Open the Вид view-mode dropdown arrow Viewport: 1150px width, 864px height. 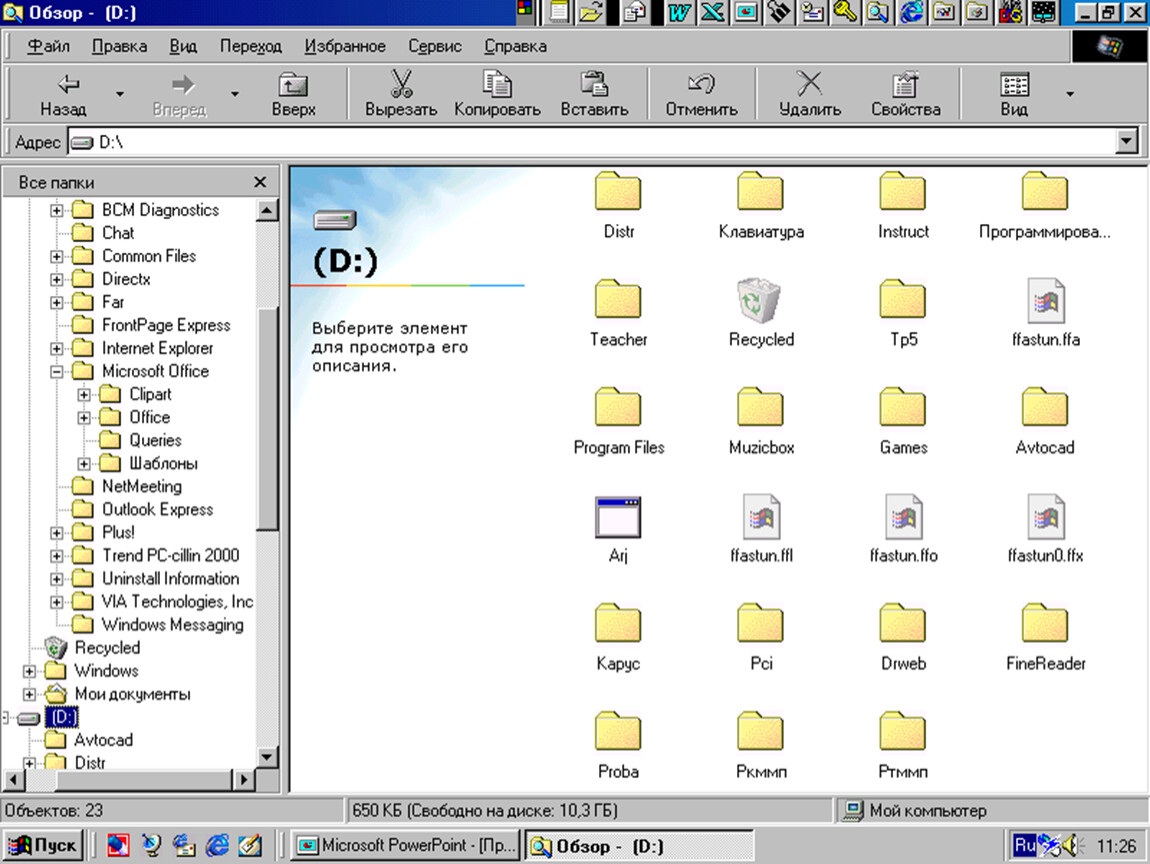[1070, 94]
